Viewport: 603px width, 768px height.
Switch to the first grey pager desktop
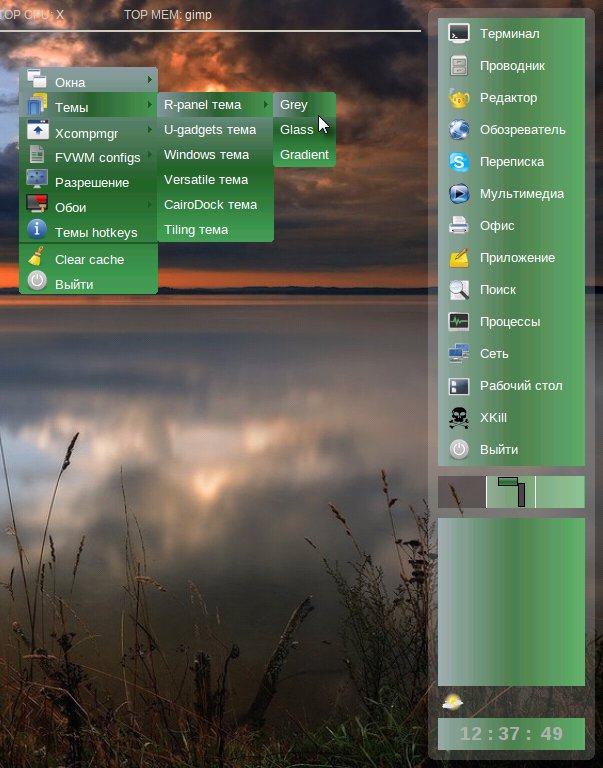click(x=461, y=492)
